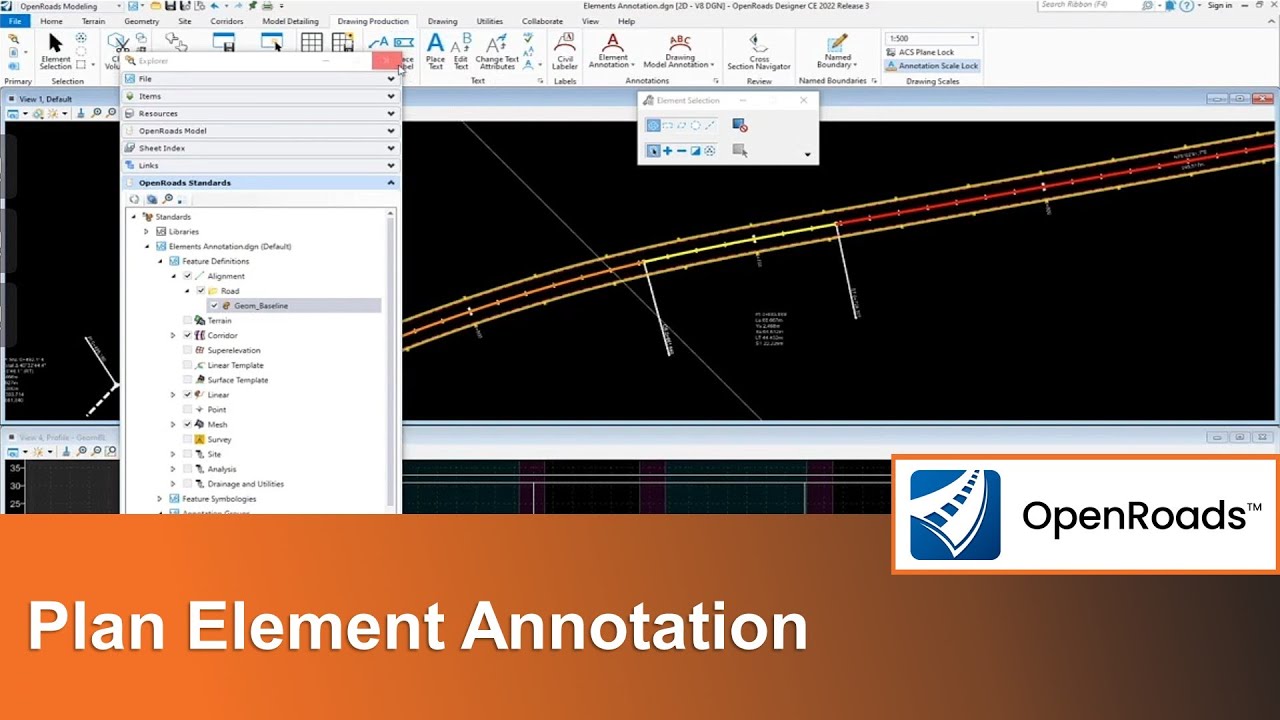Expand Element Selection extended settings arrow
The image size is (1280, 720).
807,155
